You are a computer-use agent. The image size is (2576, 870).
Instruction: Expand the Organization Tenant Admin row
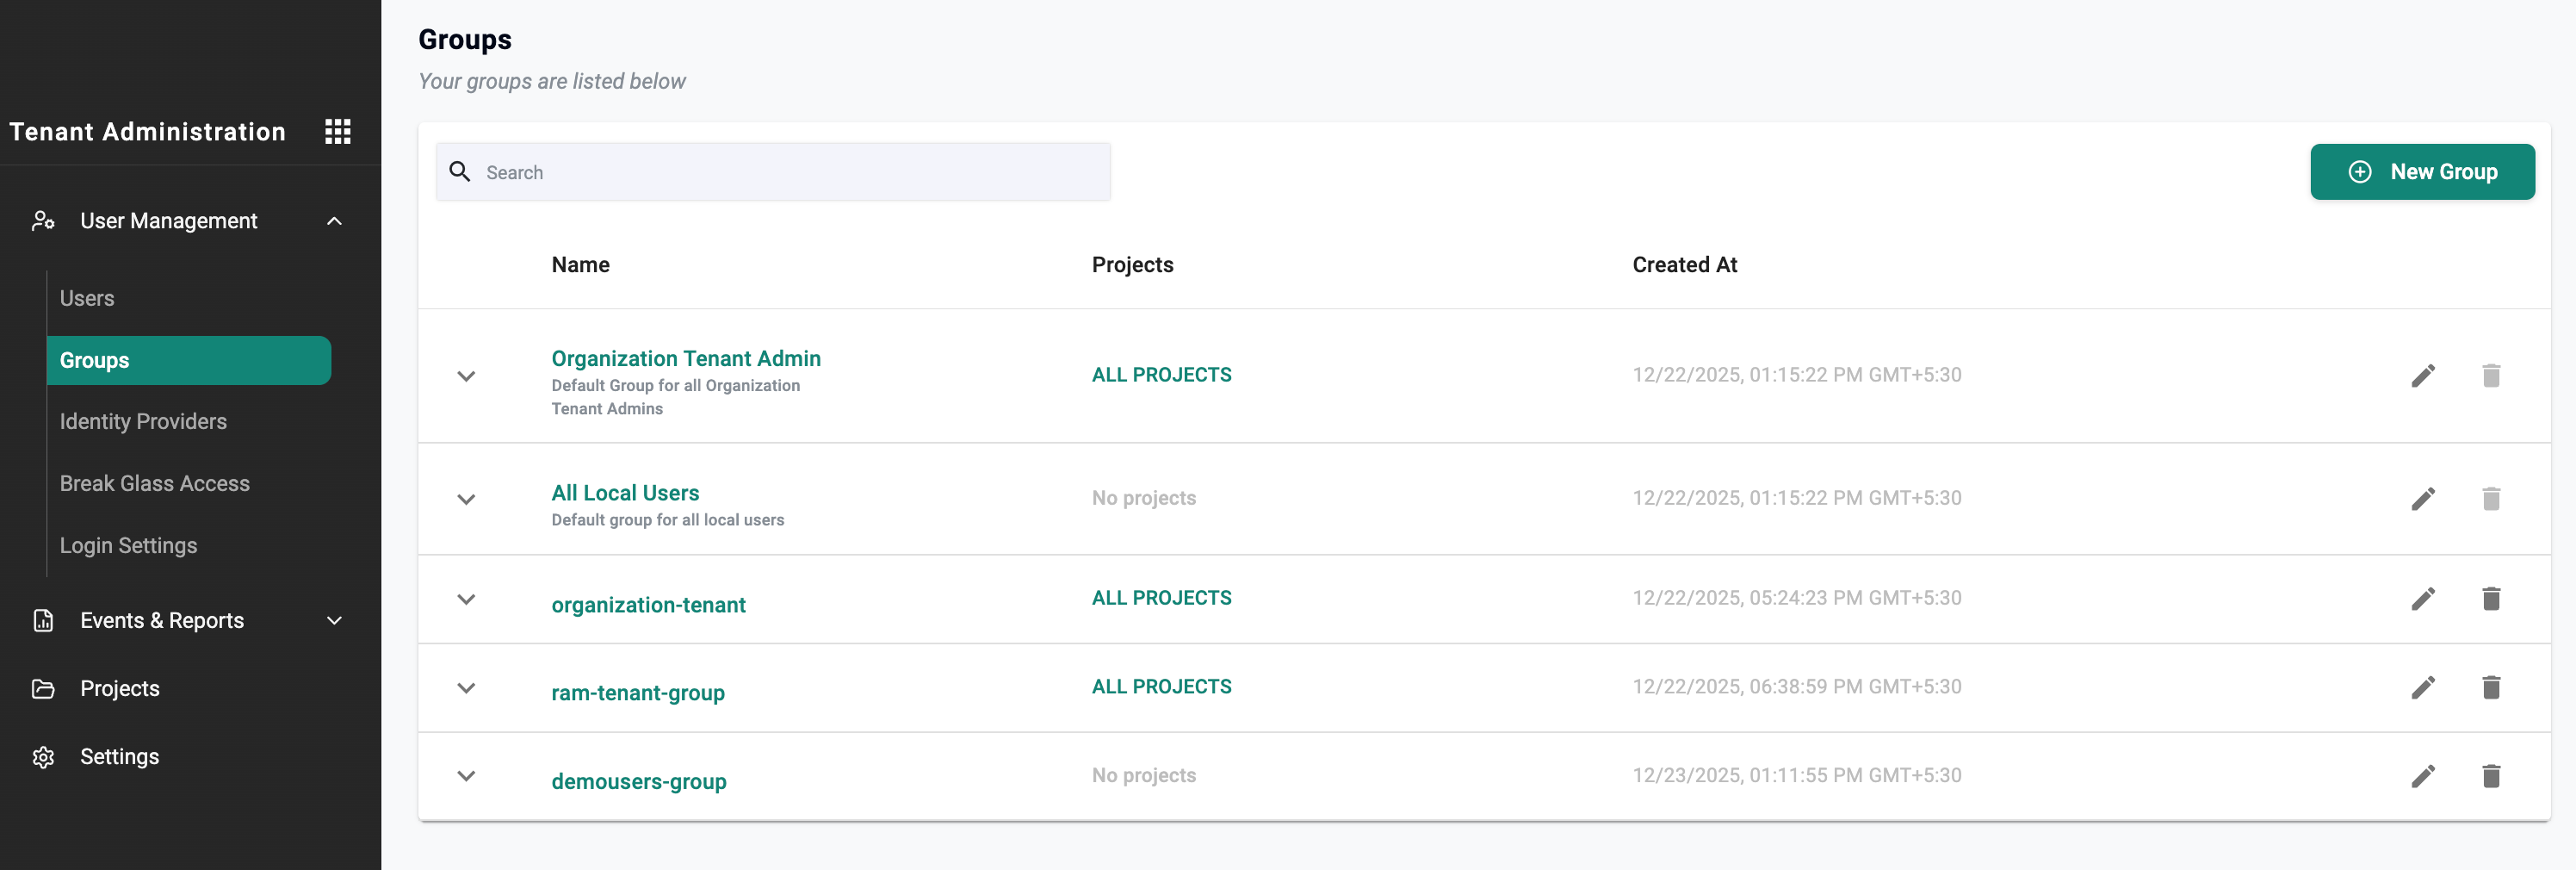point(466,376)
